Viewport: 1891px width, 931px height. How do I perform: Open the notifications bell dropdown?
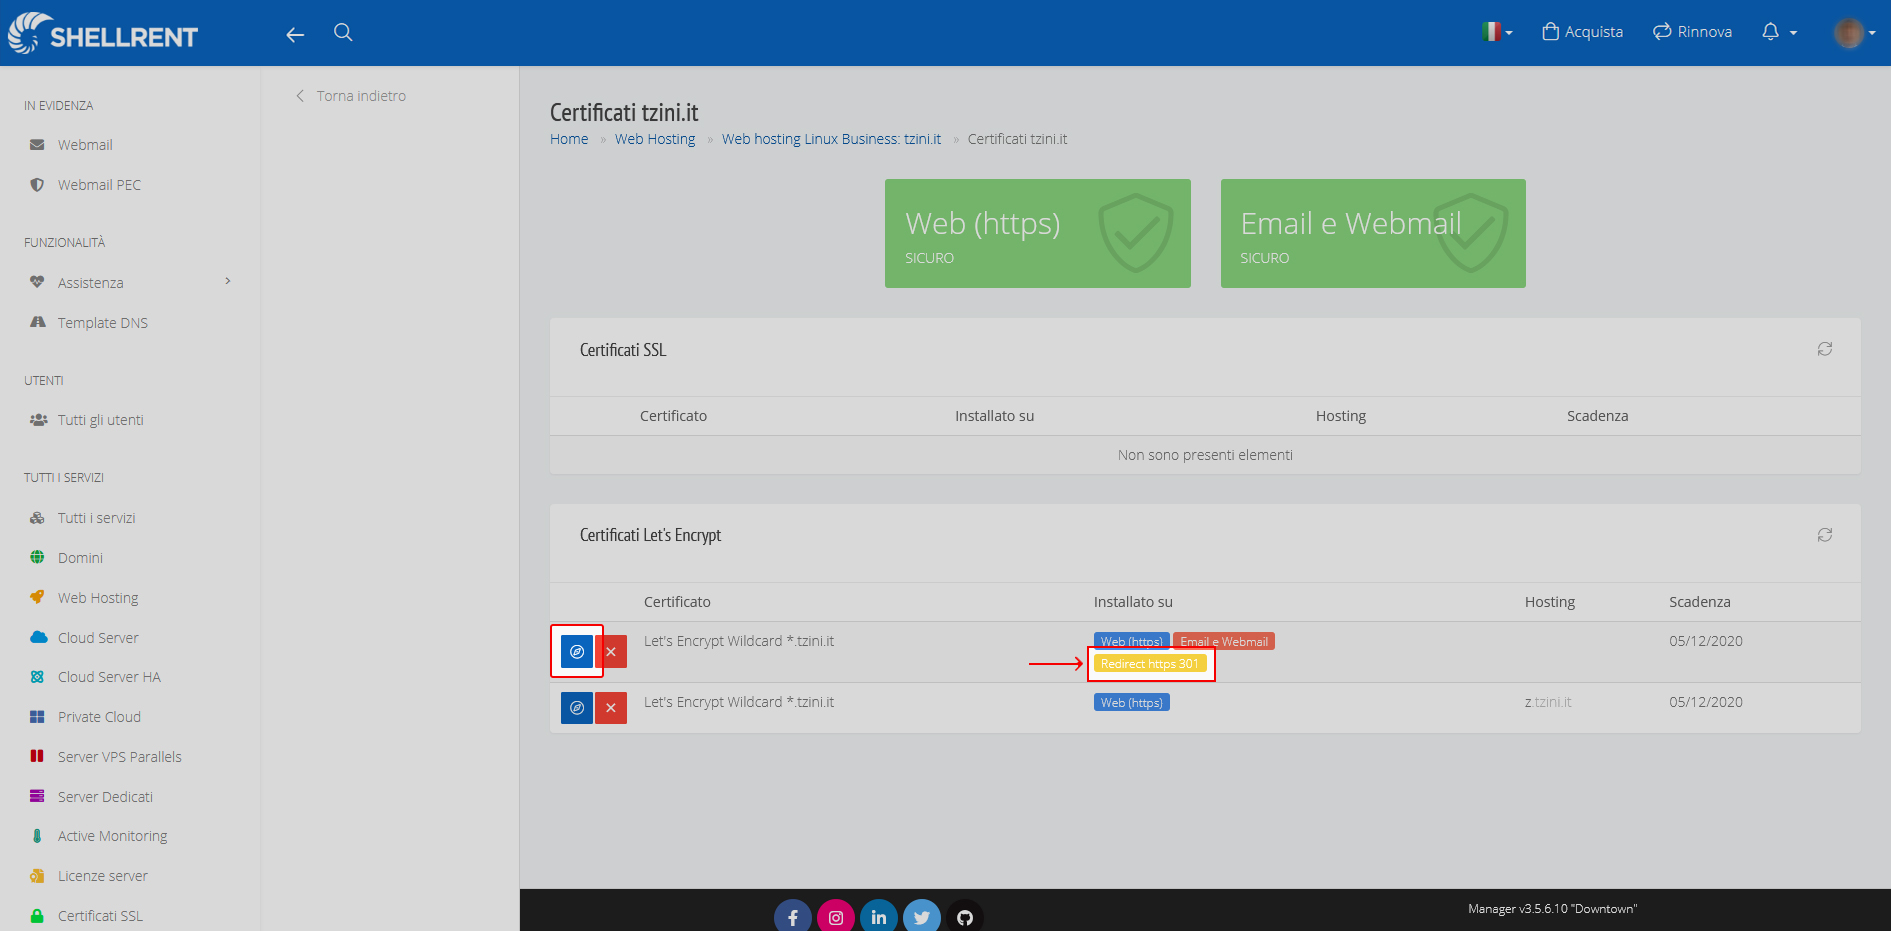coord(1779,32)
